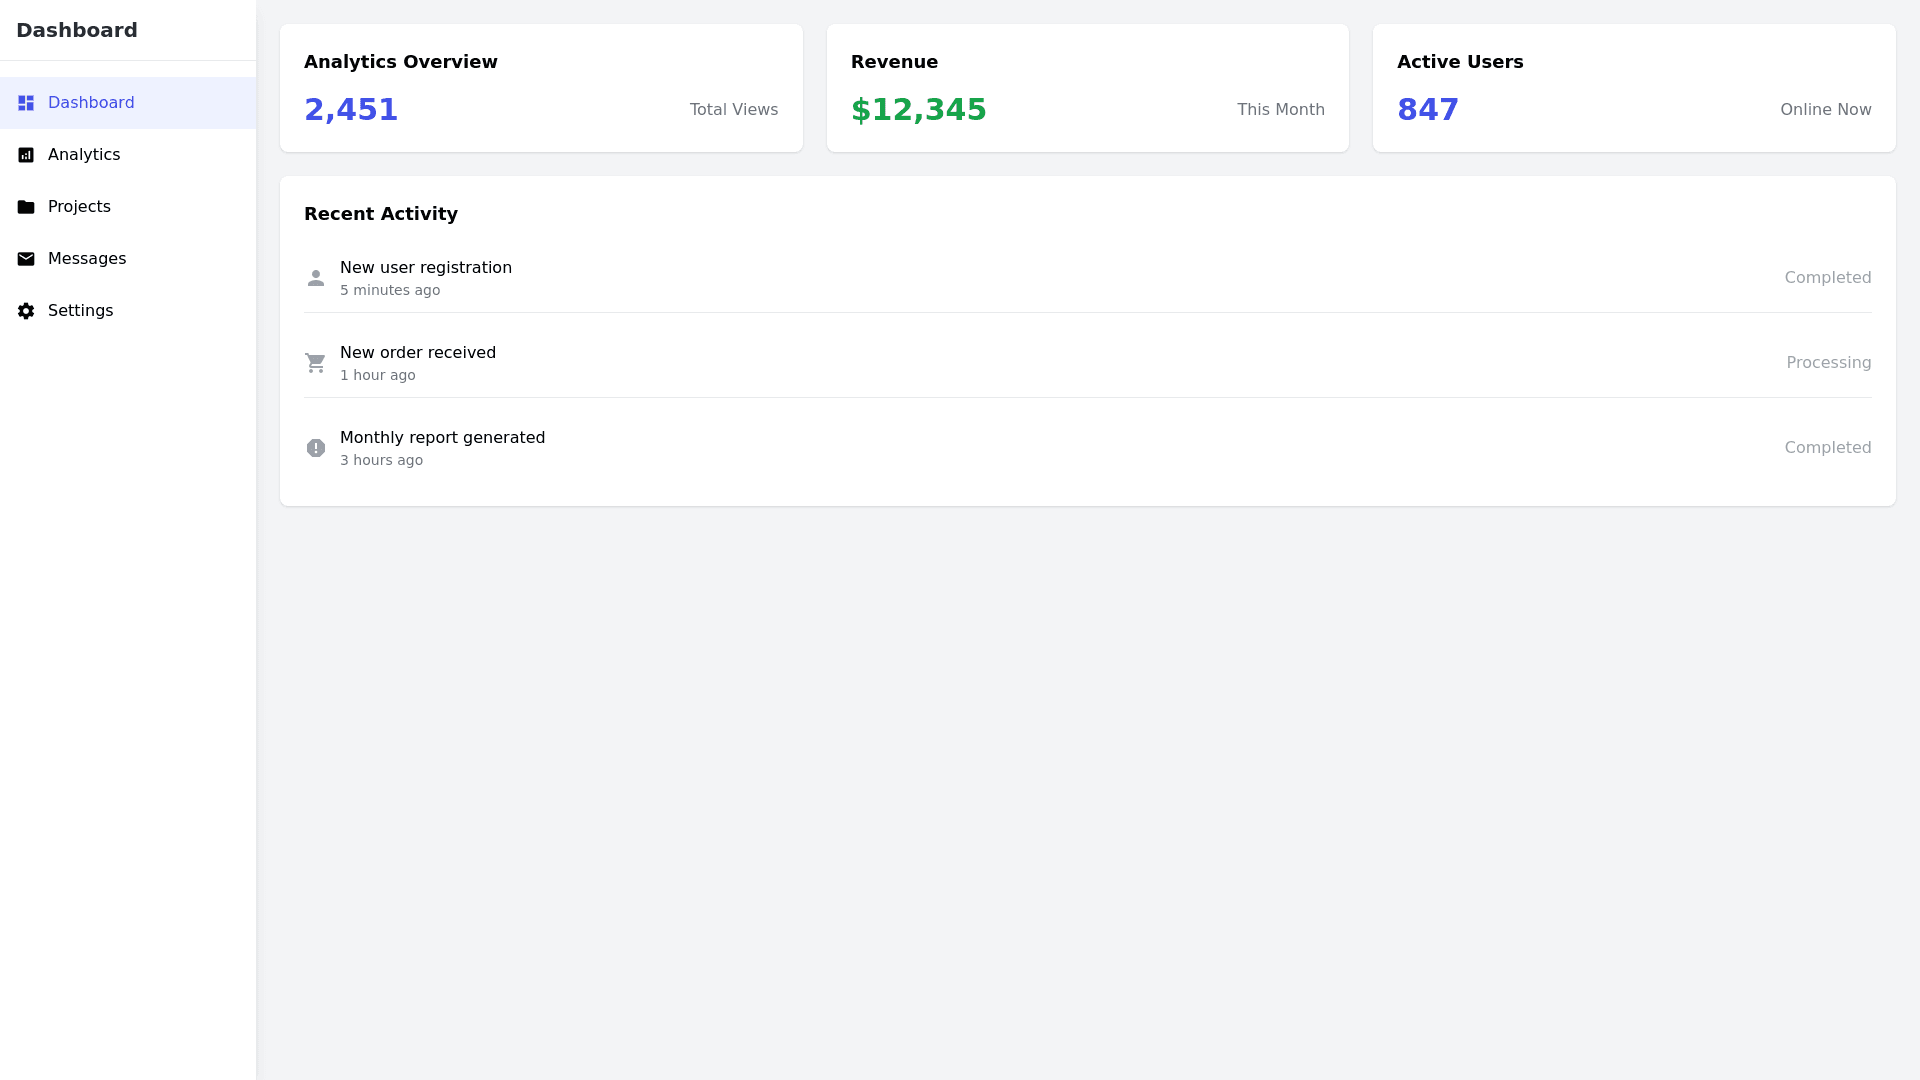Go to Projects in the sidebar
This screenshot has width=1920, height=1080.
79,207
